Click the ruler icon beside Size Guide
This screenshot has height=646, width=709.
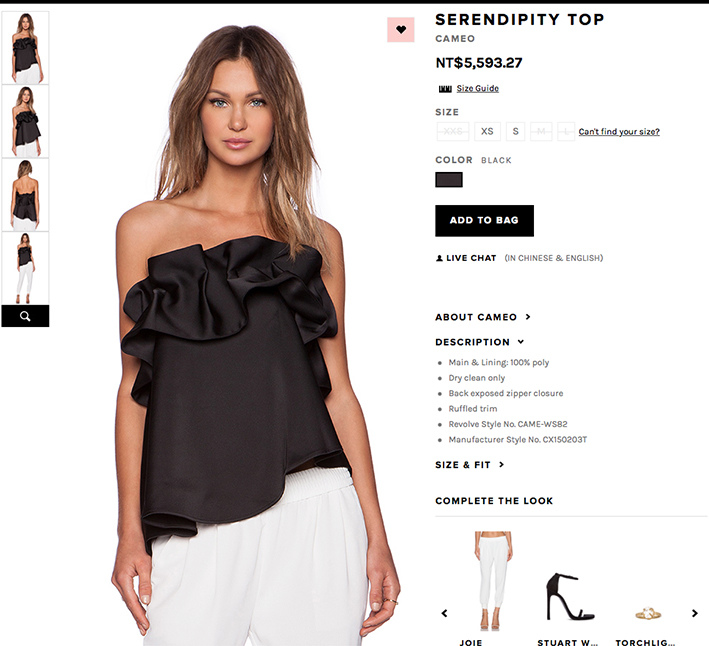click(x=445, y=89)
